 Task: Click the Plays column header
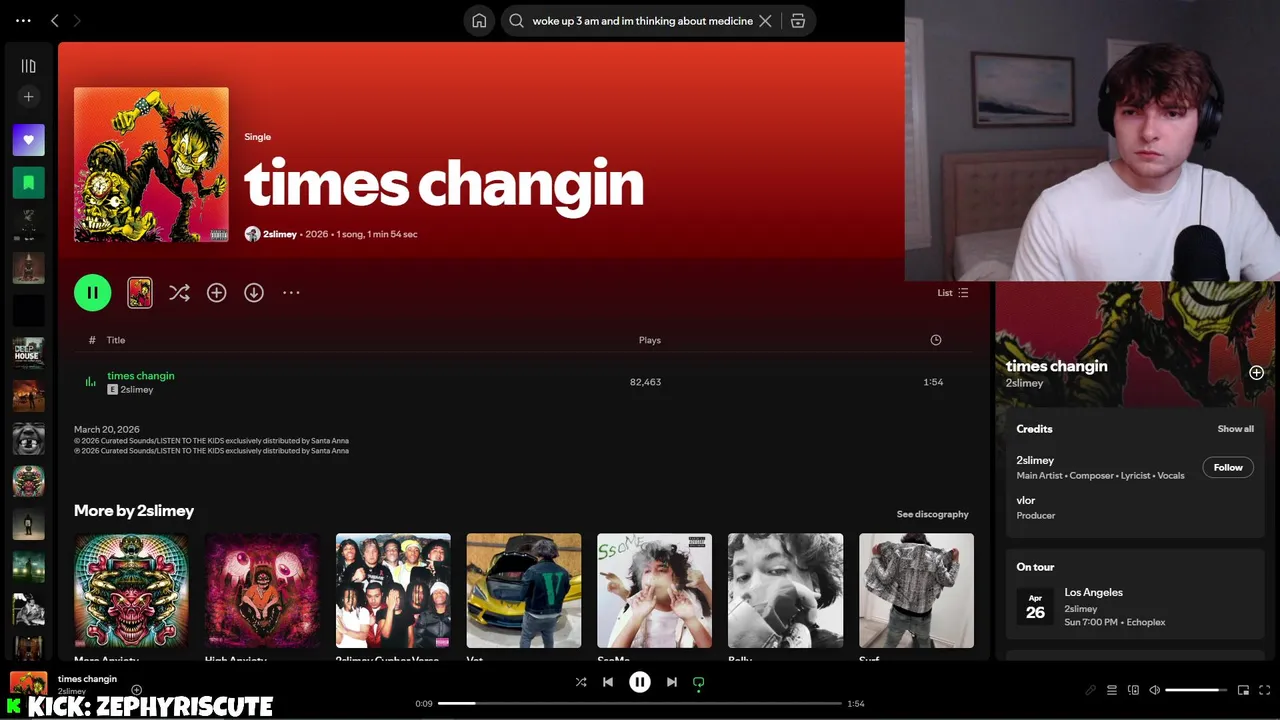(650, 340)
